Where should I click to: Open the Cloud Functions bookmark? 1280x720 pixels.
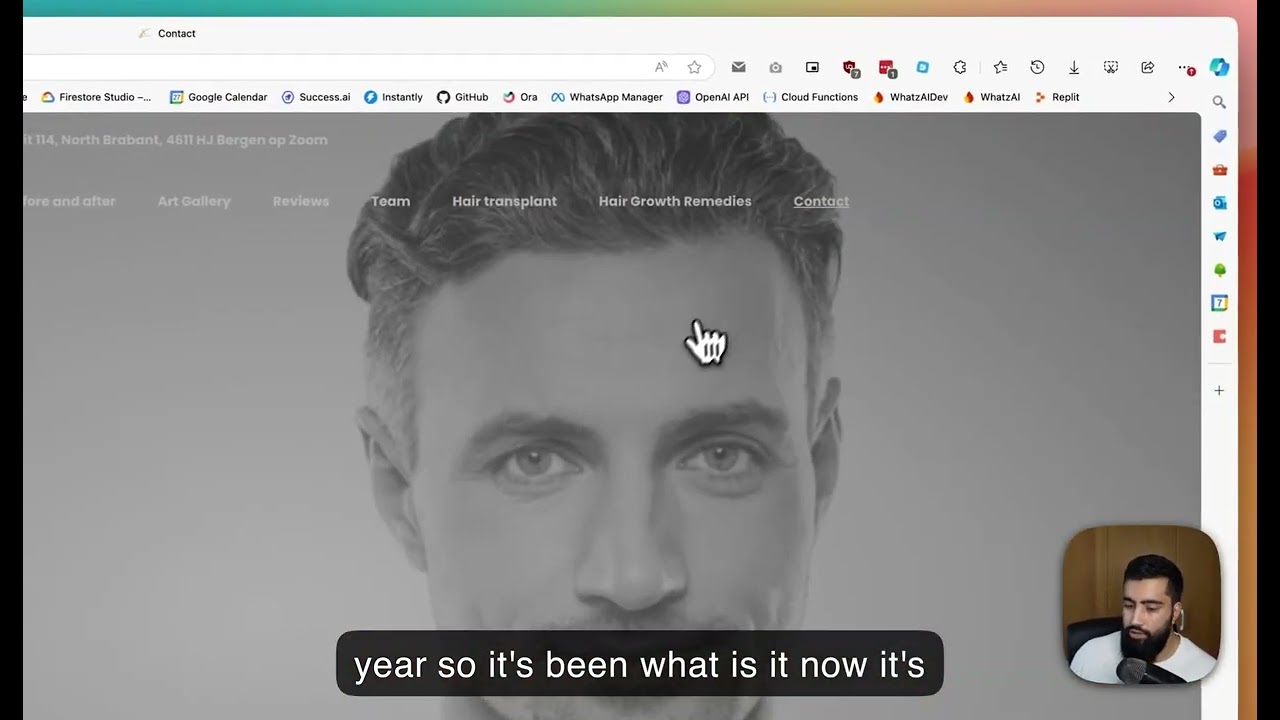tap(810, 97)
